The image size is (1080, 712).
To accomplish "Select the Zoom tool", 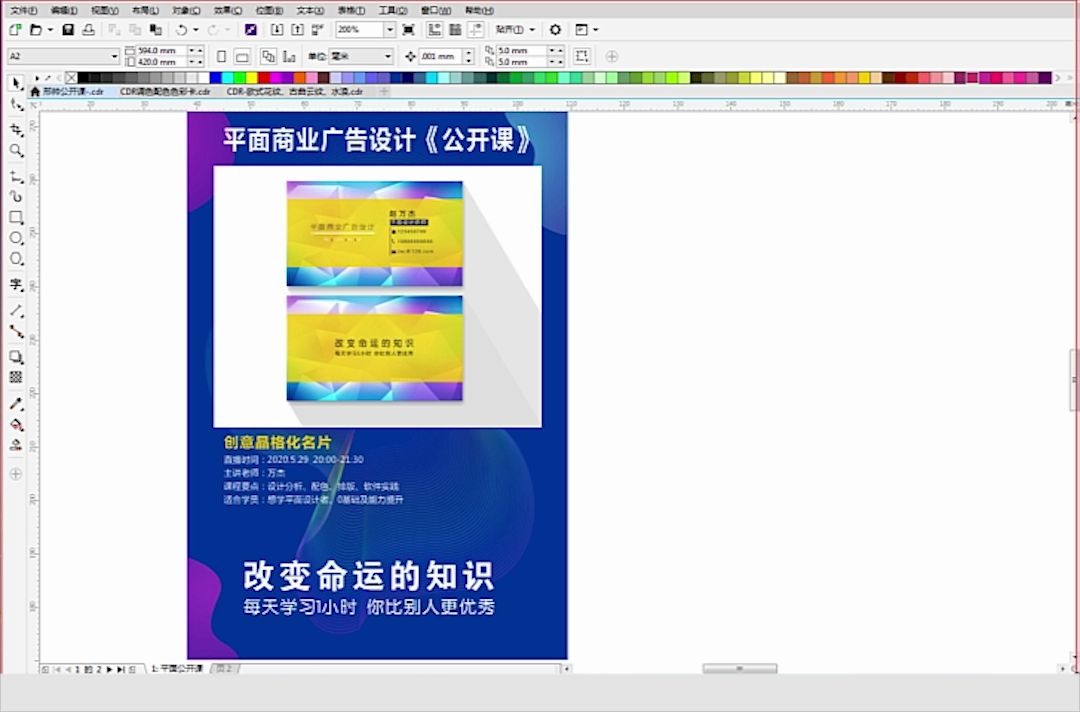I will pyautogui.click(x=15, y=147).
